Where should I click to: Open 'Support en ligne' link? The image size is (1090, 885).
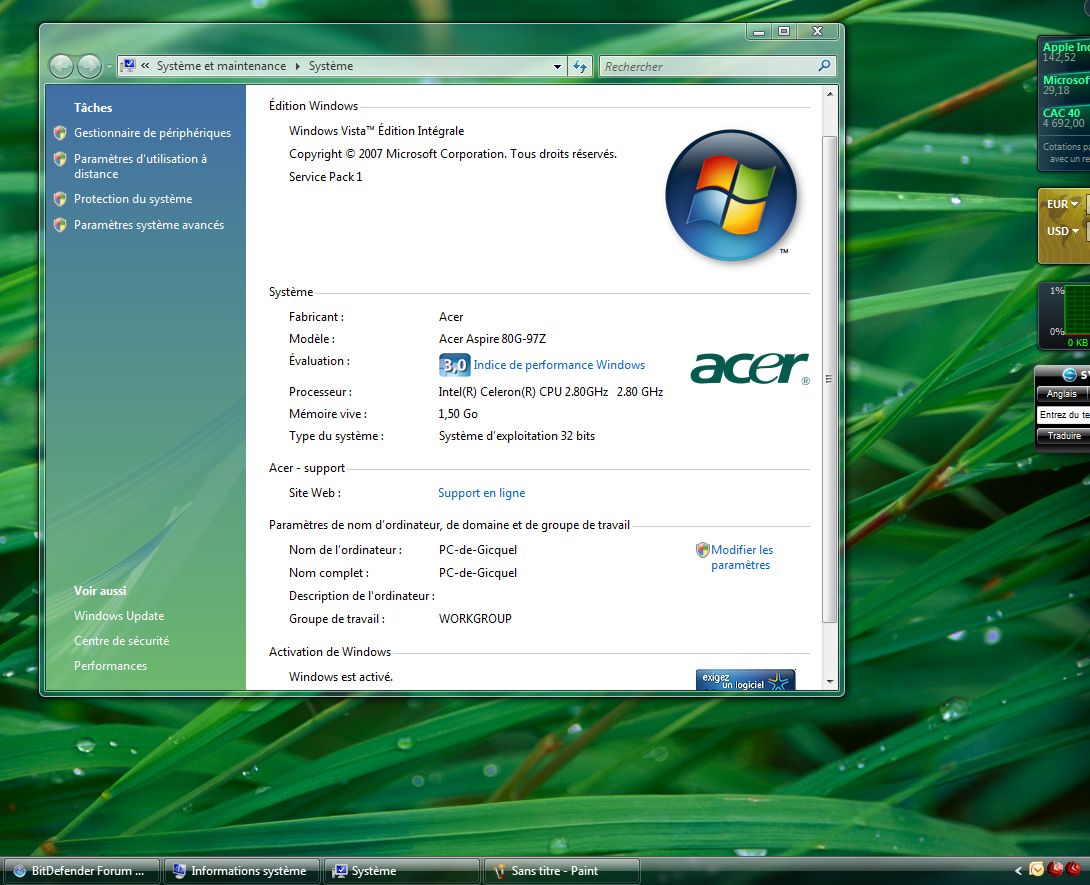tap(481, 493)
